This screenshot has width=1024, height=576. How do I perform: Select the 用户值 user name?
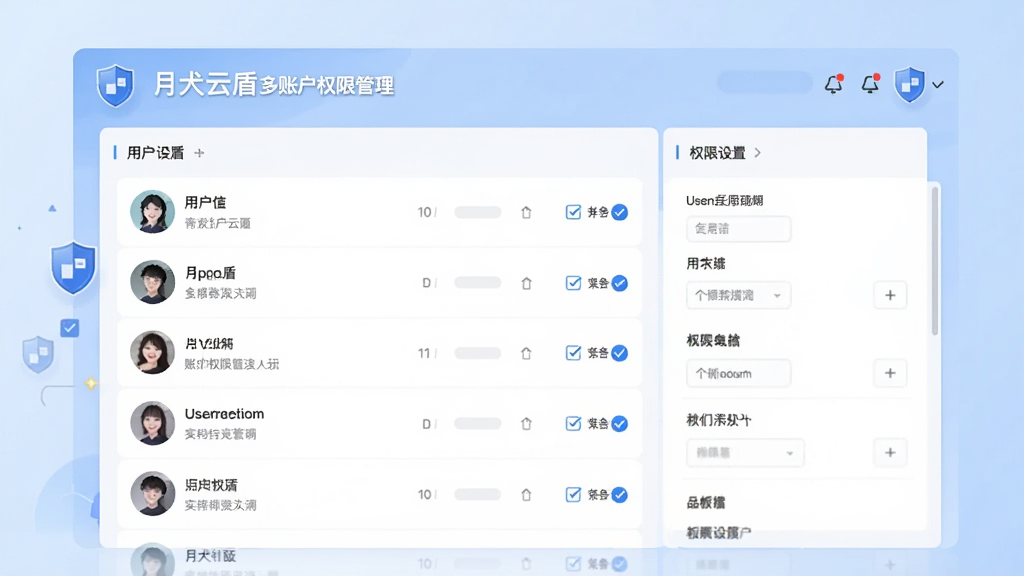[x=205, y=202]
